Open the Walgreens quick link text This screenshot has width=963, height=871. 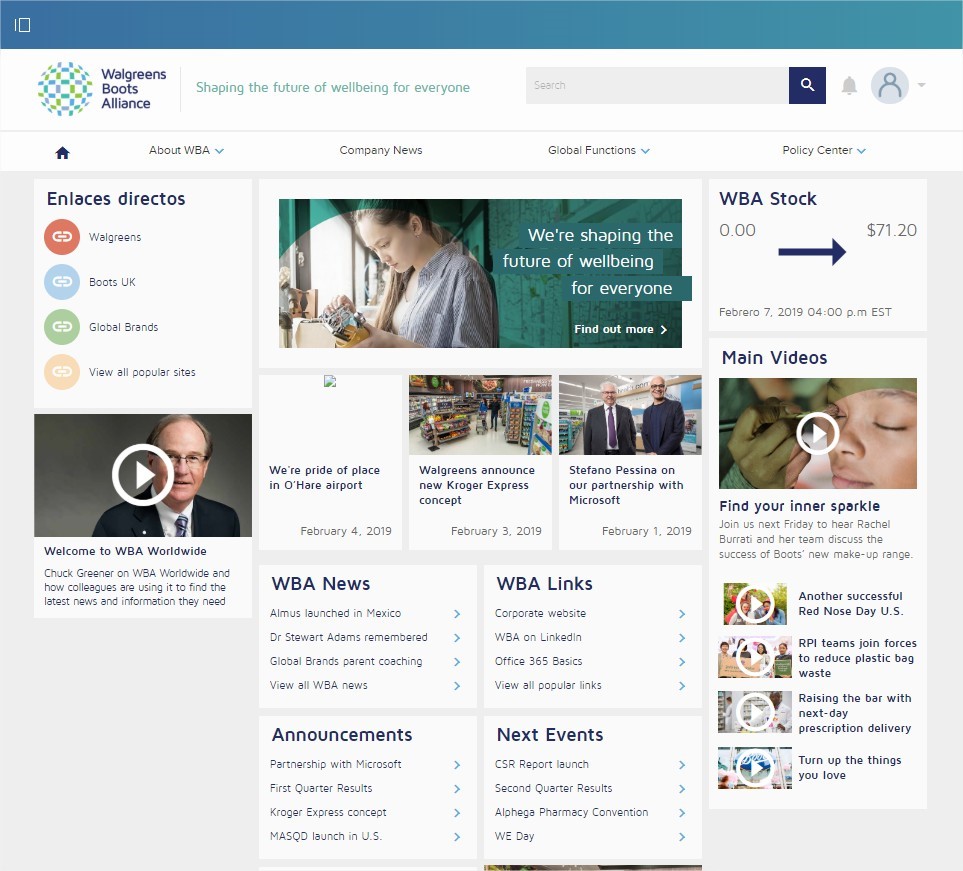[x=115, y=237]
